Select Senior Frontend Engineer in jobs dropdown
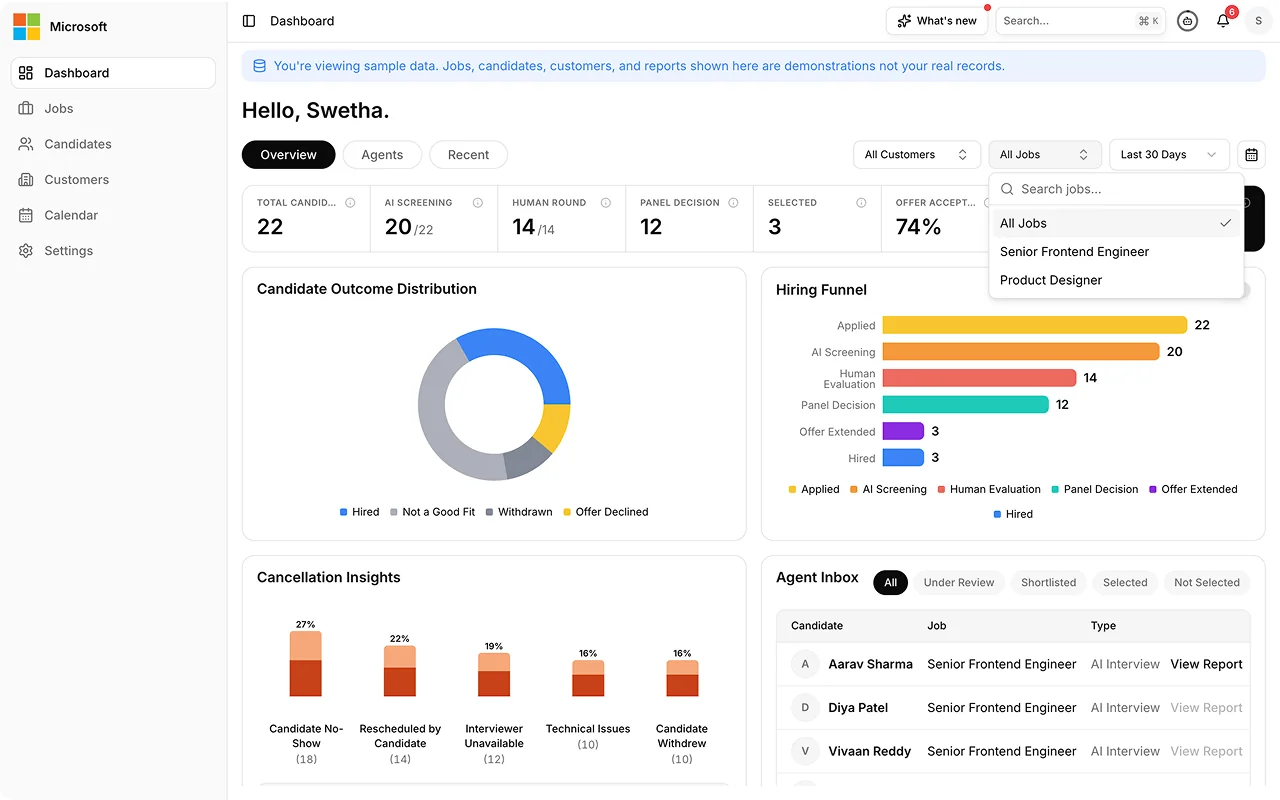The width and height of the screenshot is (1280, 800). coord(1116,252)
